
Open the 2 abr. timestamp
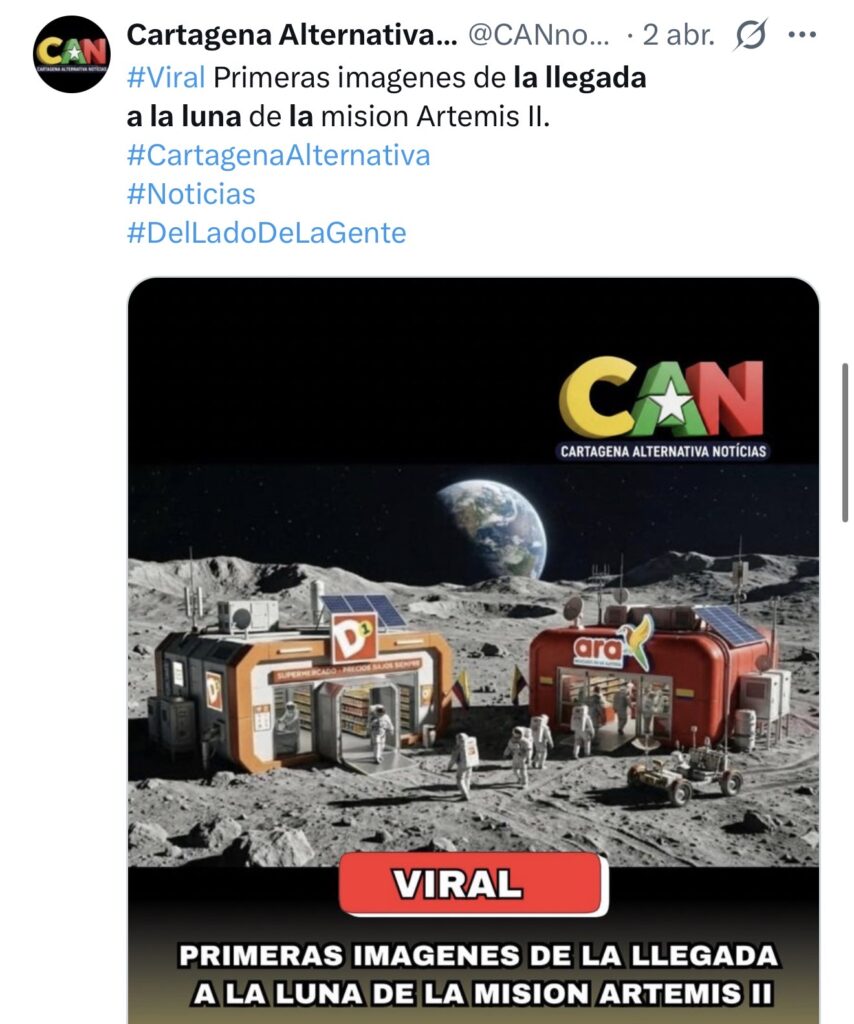click(x=679, y=35)
